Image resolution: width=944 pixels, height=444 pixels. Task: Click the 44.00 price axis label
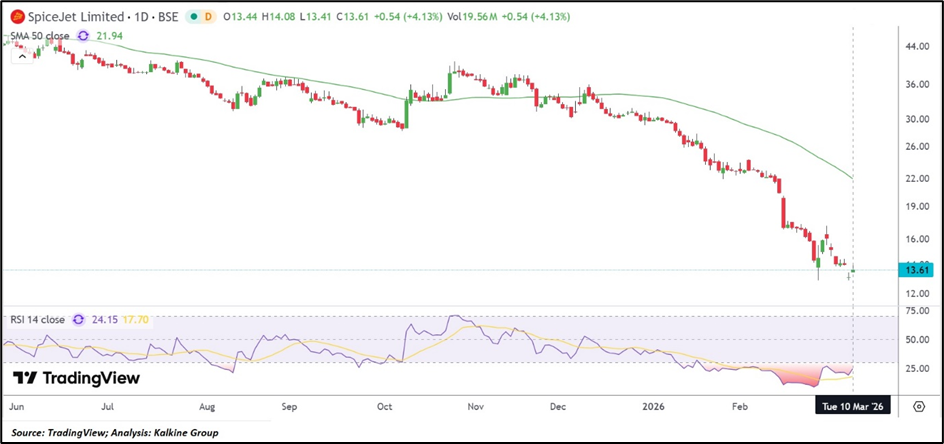point(917,47)
